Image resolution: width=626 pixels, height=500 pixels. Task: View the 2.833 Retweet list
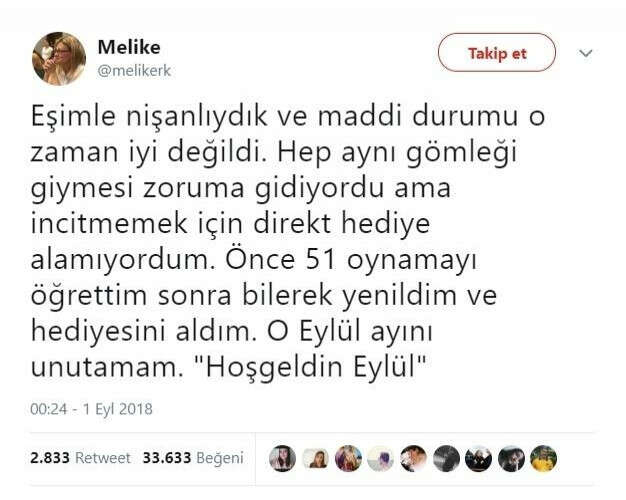(80, 457)
